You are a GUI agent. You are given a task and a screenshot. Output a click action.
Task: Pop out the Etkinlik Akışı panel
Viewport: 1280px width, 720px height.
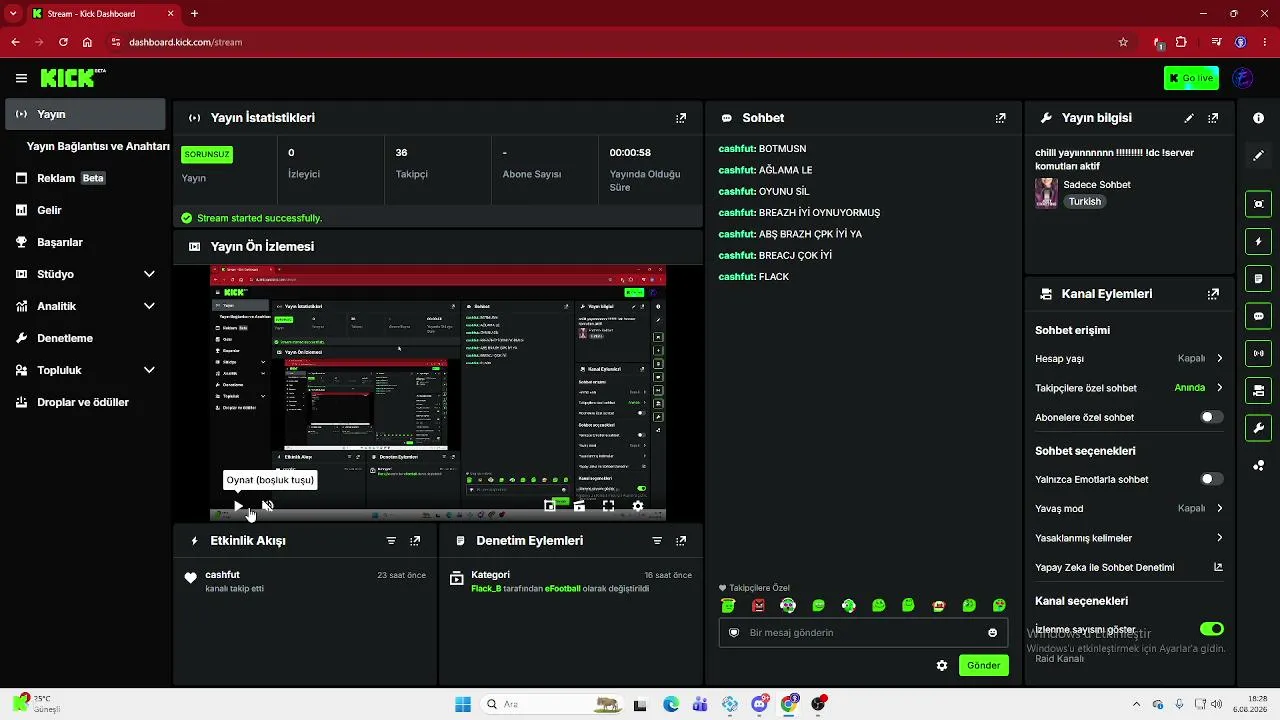point(415,541)
